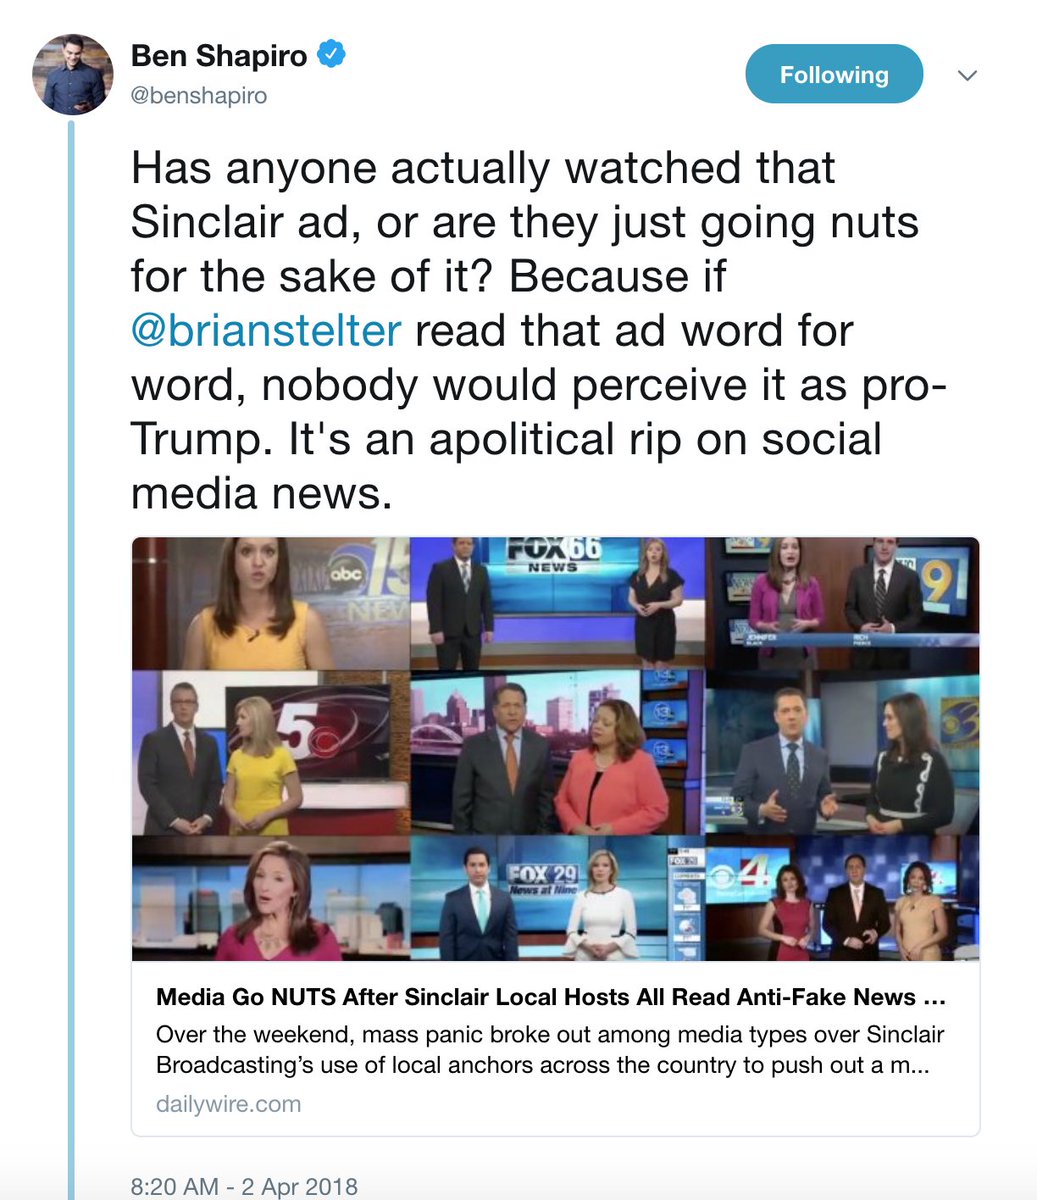Open the ABC 15 anchor thumbnail
Viewport: 1037px width, 1200px height.
[x=271, y=604]
